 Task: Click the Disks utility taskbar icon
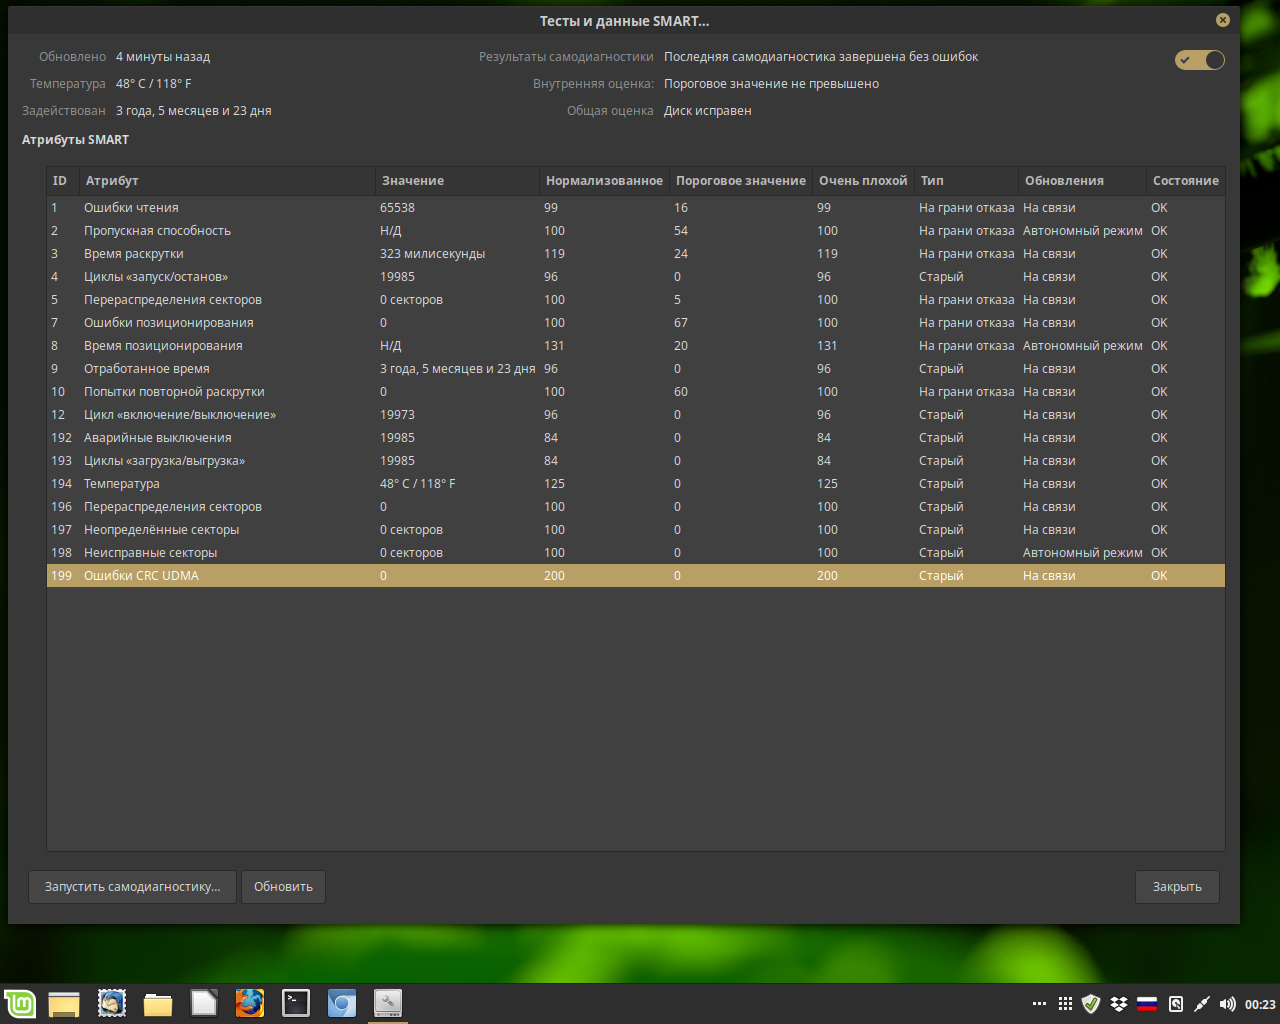click(x=388, y=1003)
